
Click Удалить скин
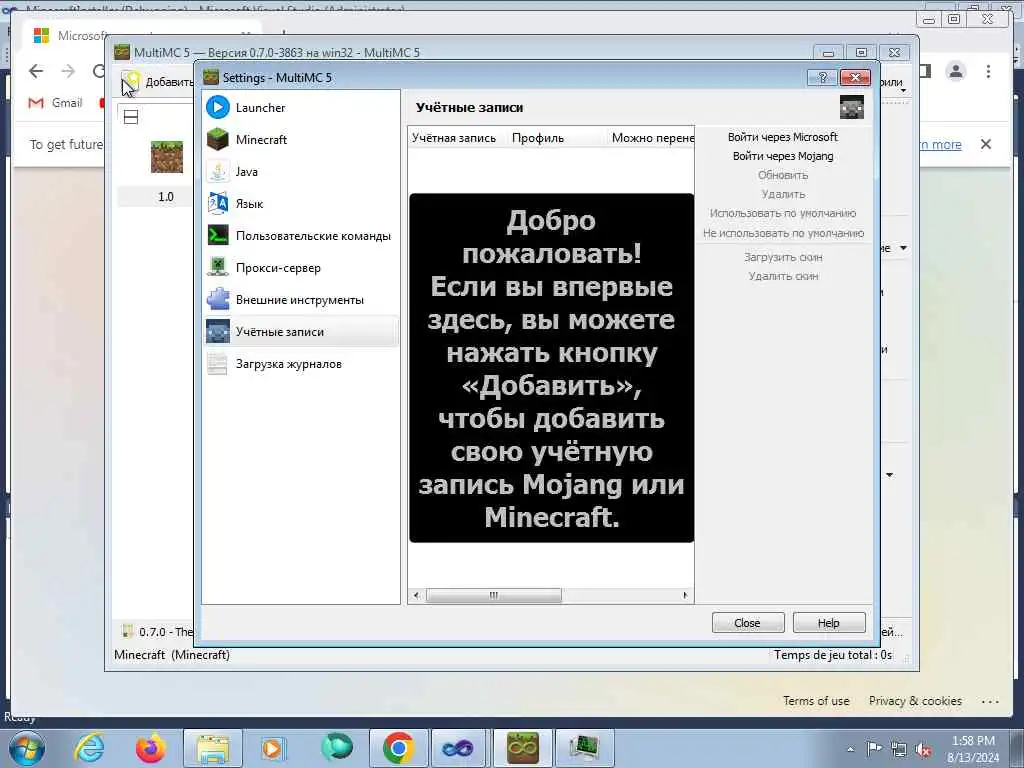pos(783,276)
